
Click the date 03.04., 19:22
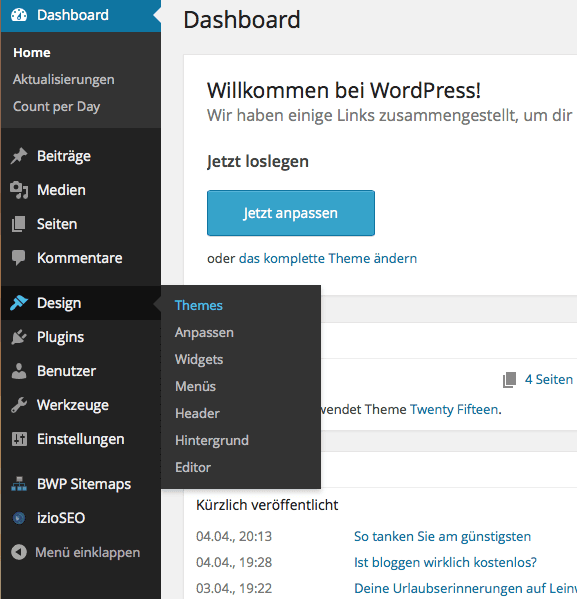point(234,588)
